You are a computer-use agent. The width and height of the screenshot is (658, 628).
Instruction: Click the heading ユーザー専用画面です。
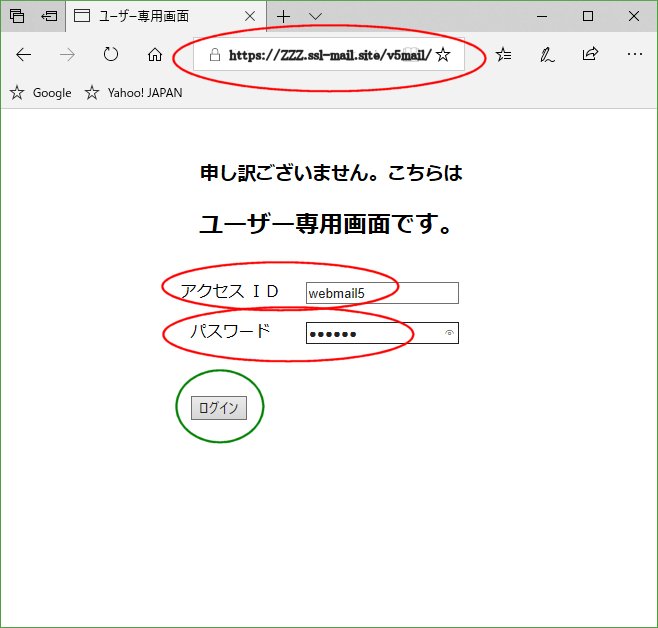click(x=326, y=224)
